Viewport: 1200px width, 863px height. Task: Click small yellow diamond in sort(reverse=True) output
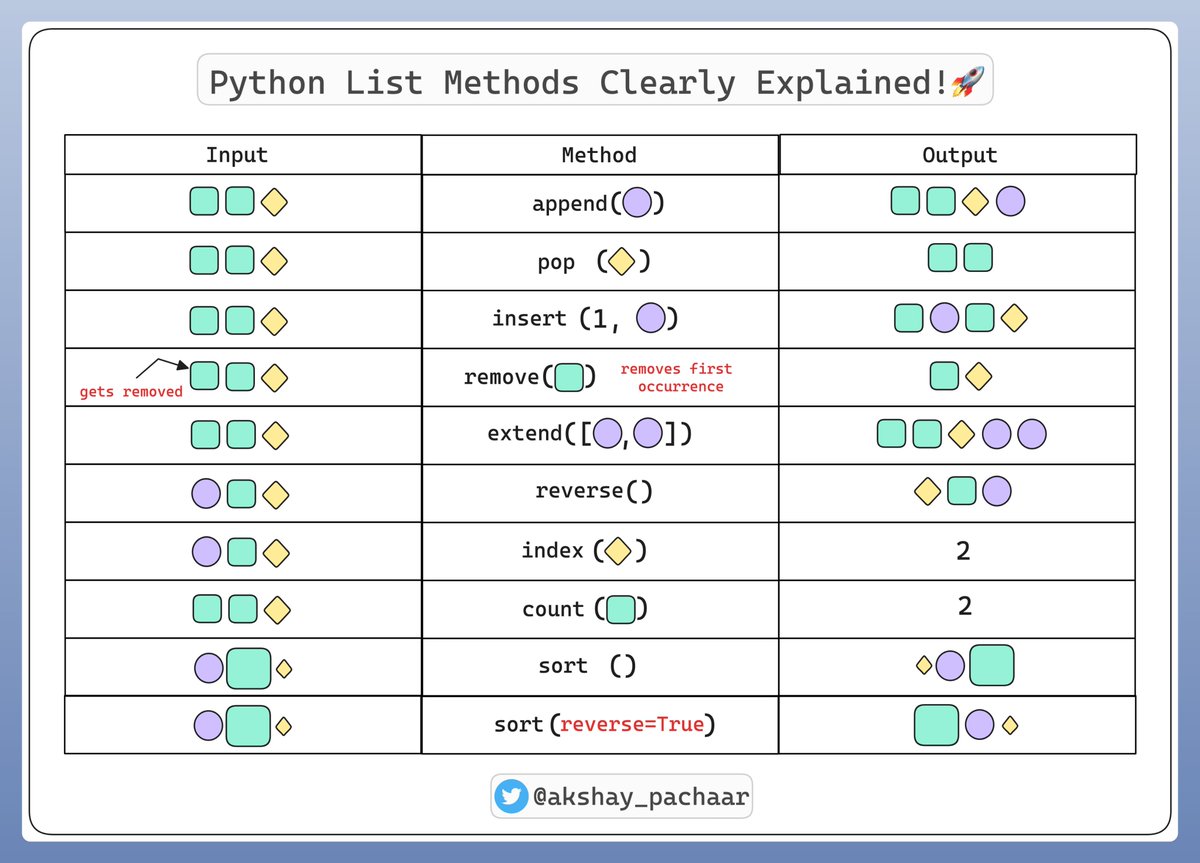[1010, 724]
